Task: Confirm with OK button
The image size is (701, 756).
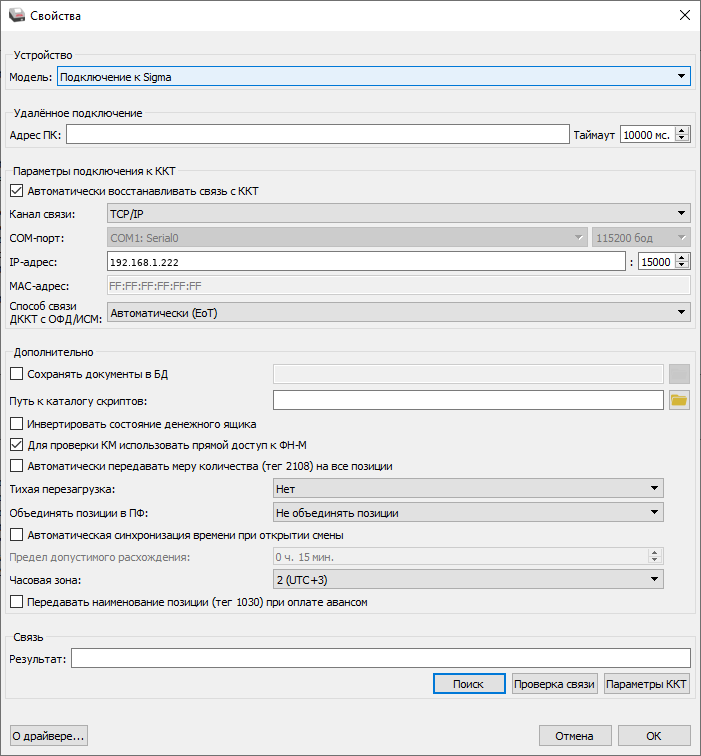Action: point(654,736)
